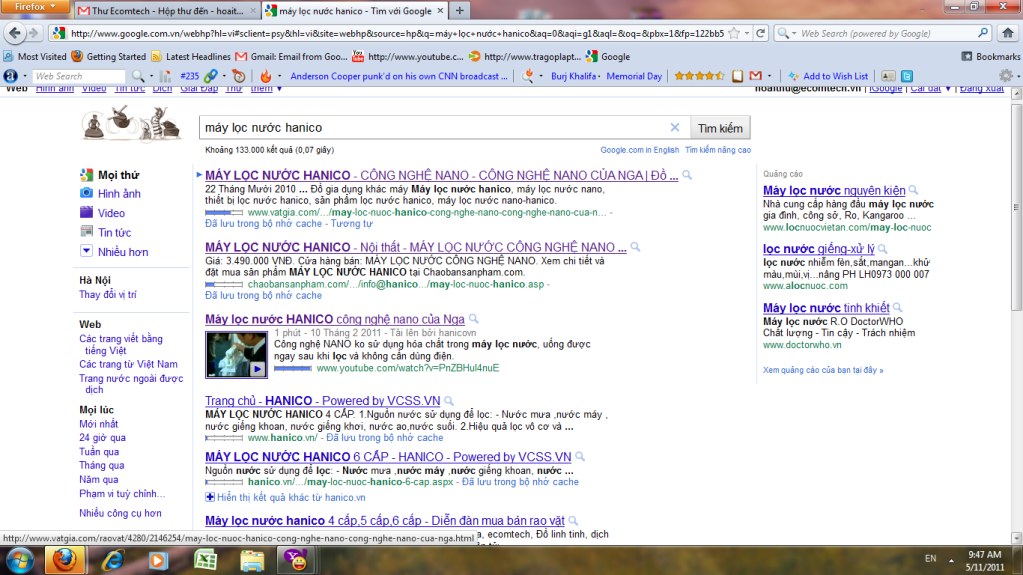Click the Alexa toolbar search magnifier
The image size is (1023, 575).
[x=138, y=76]
